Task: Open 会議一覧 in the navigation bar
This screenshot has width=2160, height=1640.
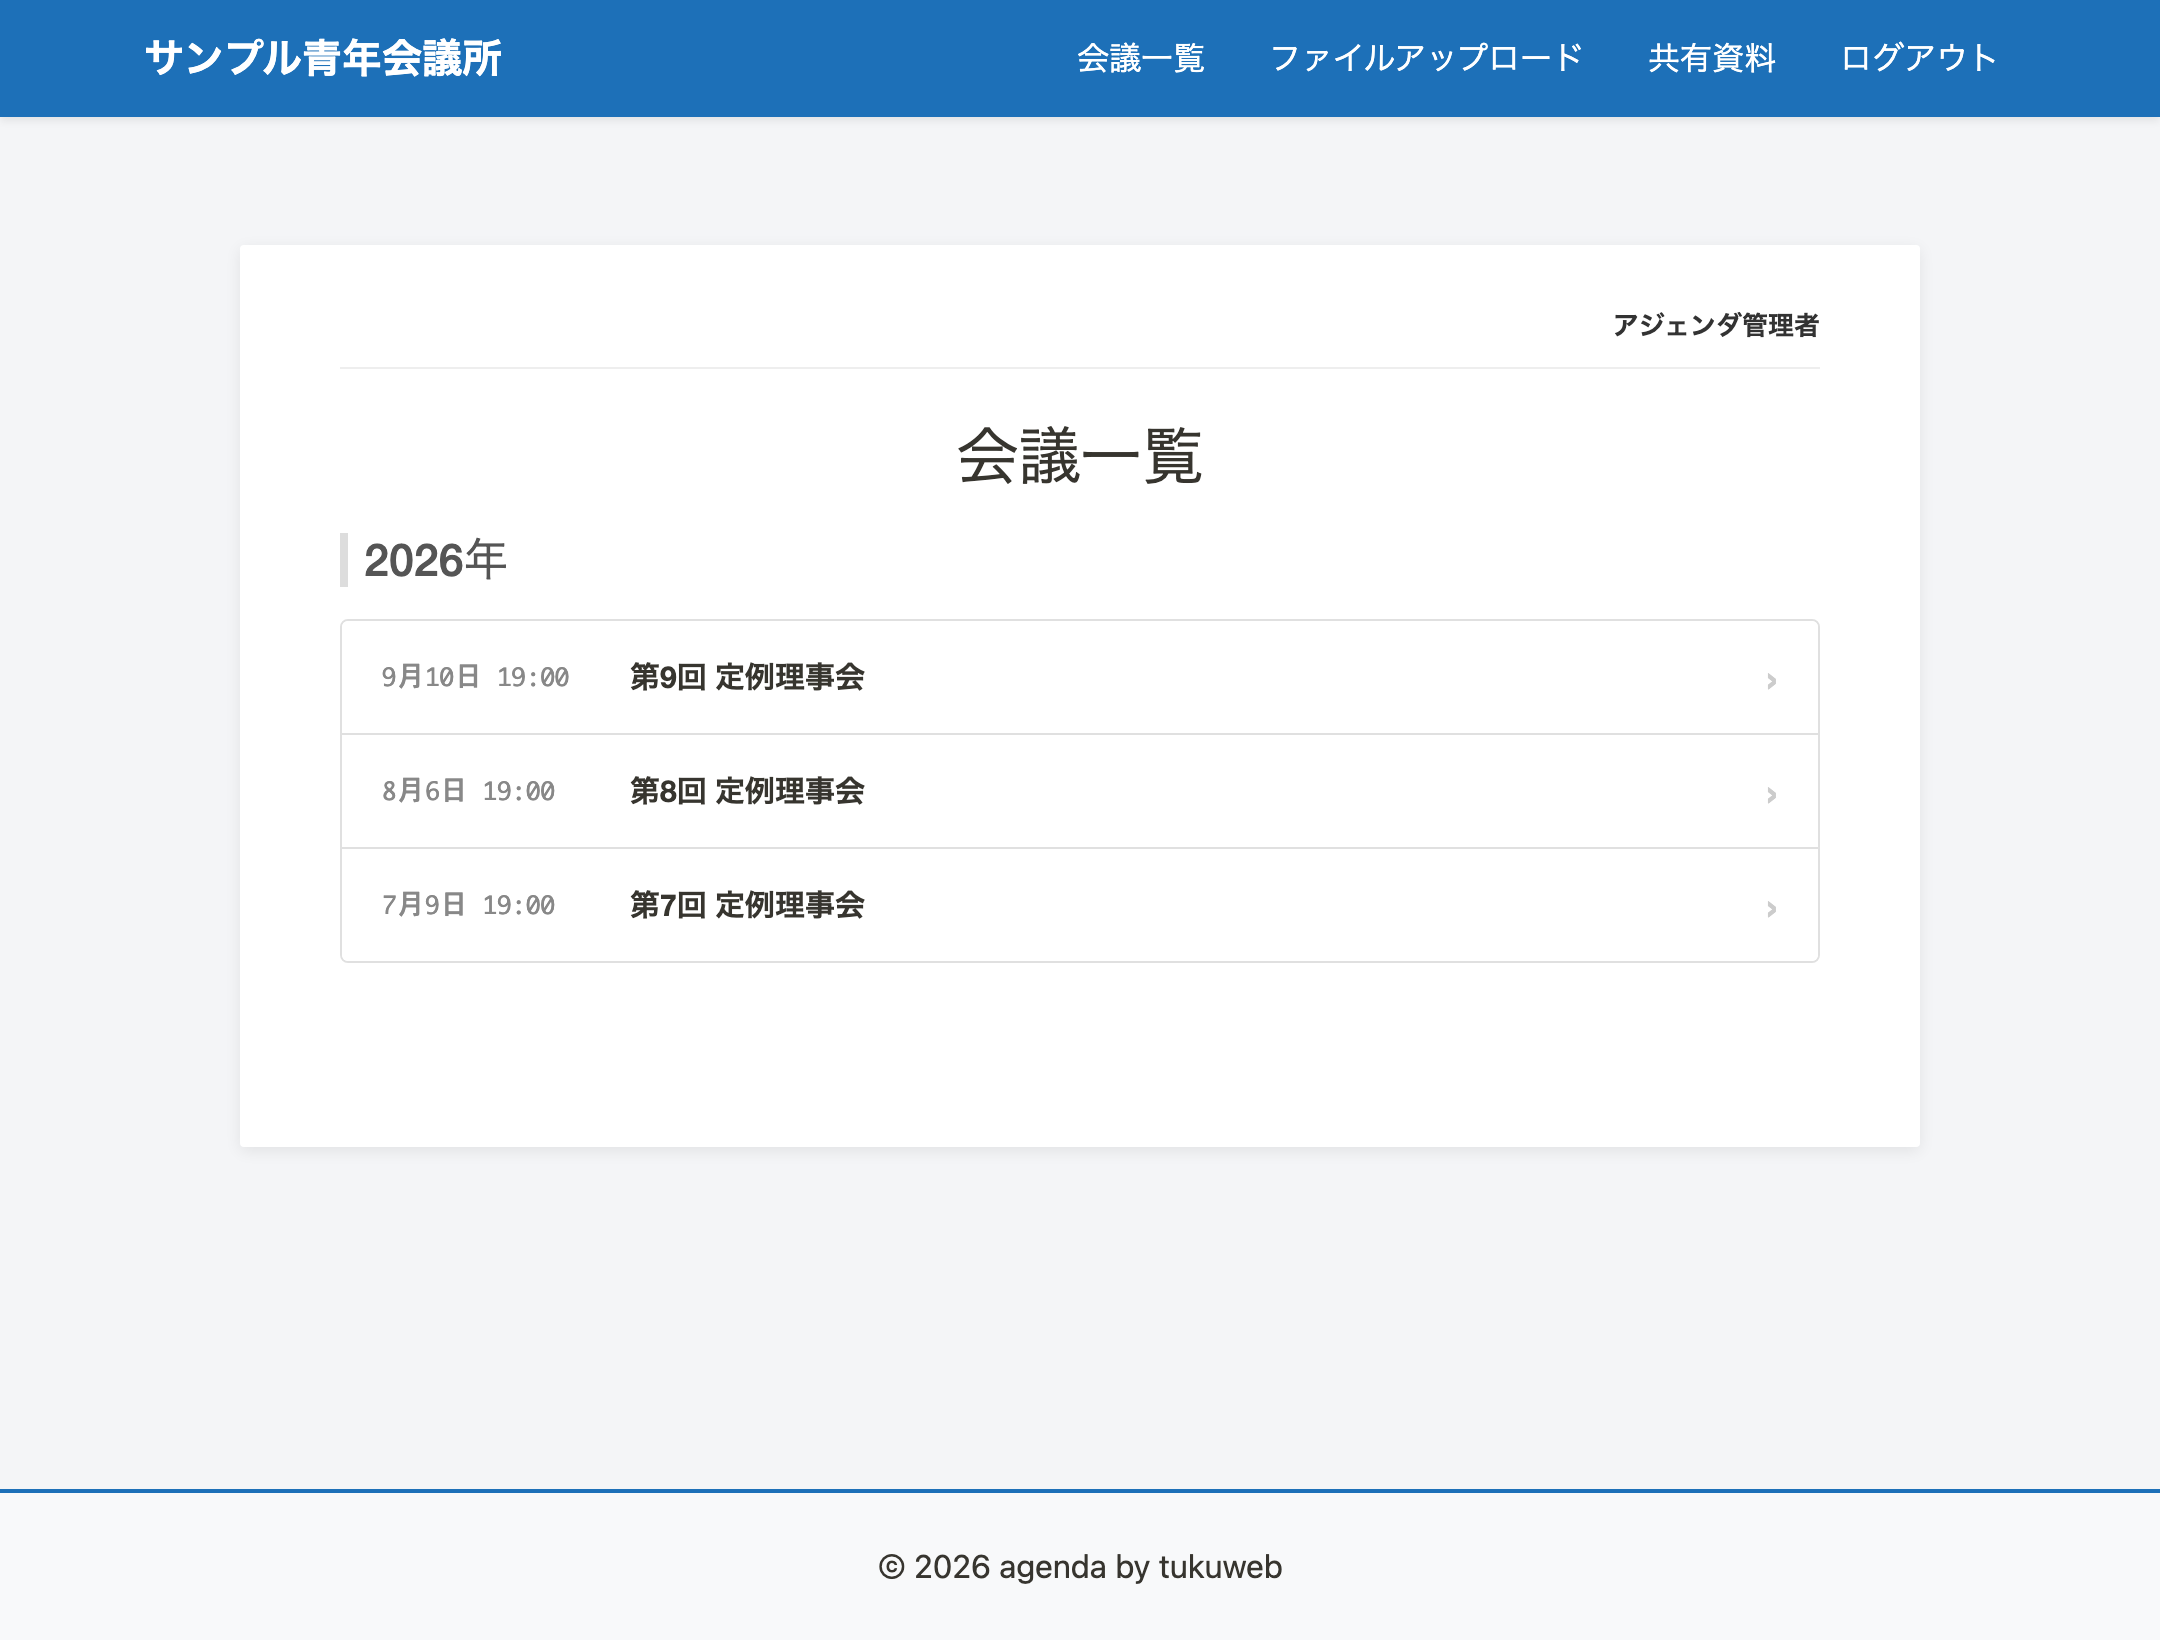Action: tap(1141, 58)
